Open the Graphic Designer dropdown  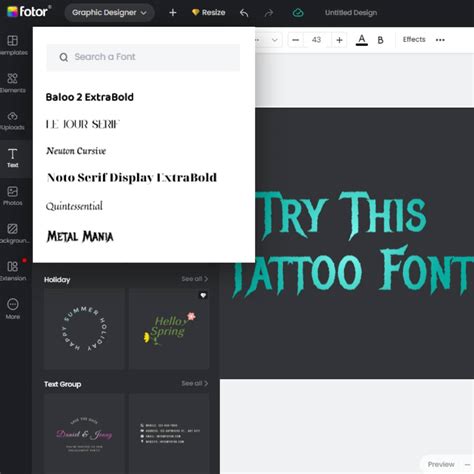point(109,13)
